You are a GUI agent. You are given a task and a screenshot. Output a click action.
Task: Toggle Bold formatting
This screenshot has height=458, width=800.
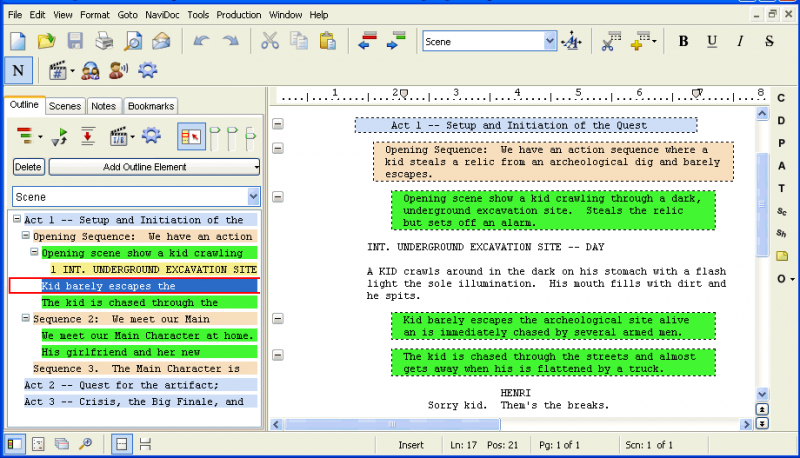click(x=684, y=41)
